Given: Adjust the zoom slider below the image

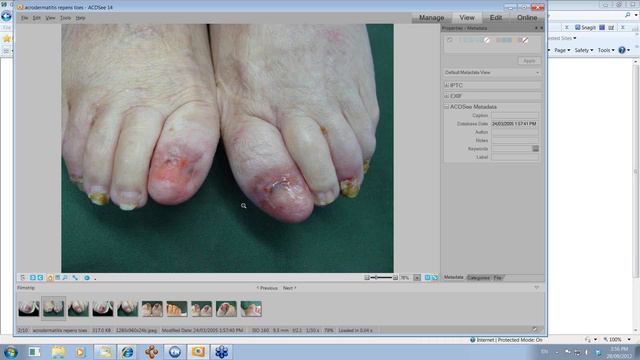Looking at the screenshot, I should (x=381, y=278).
